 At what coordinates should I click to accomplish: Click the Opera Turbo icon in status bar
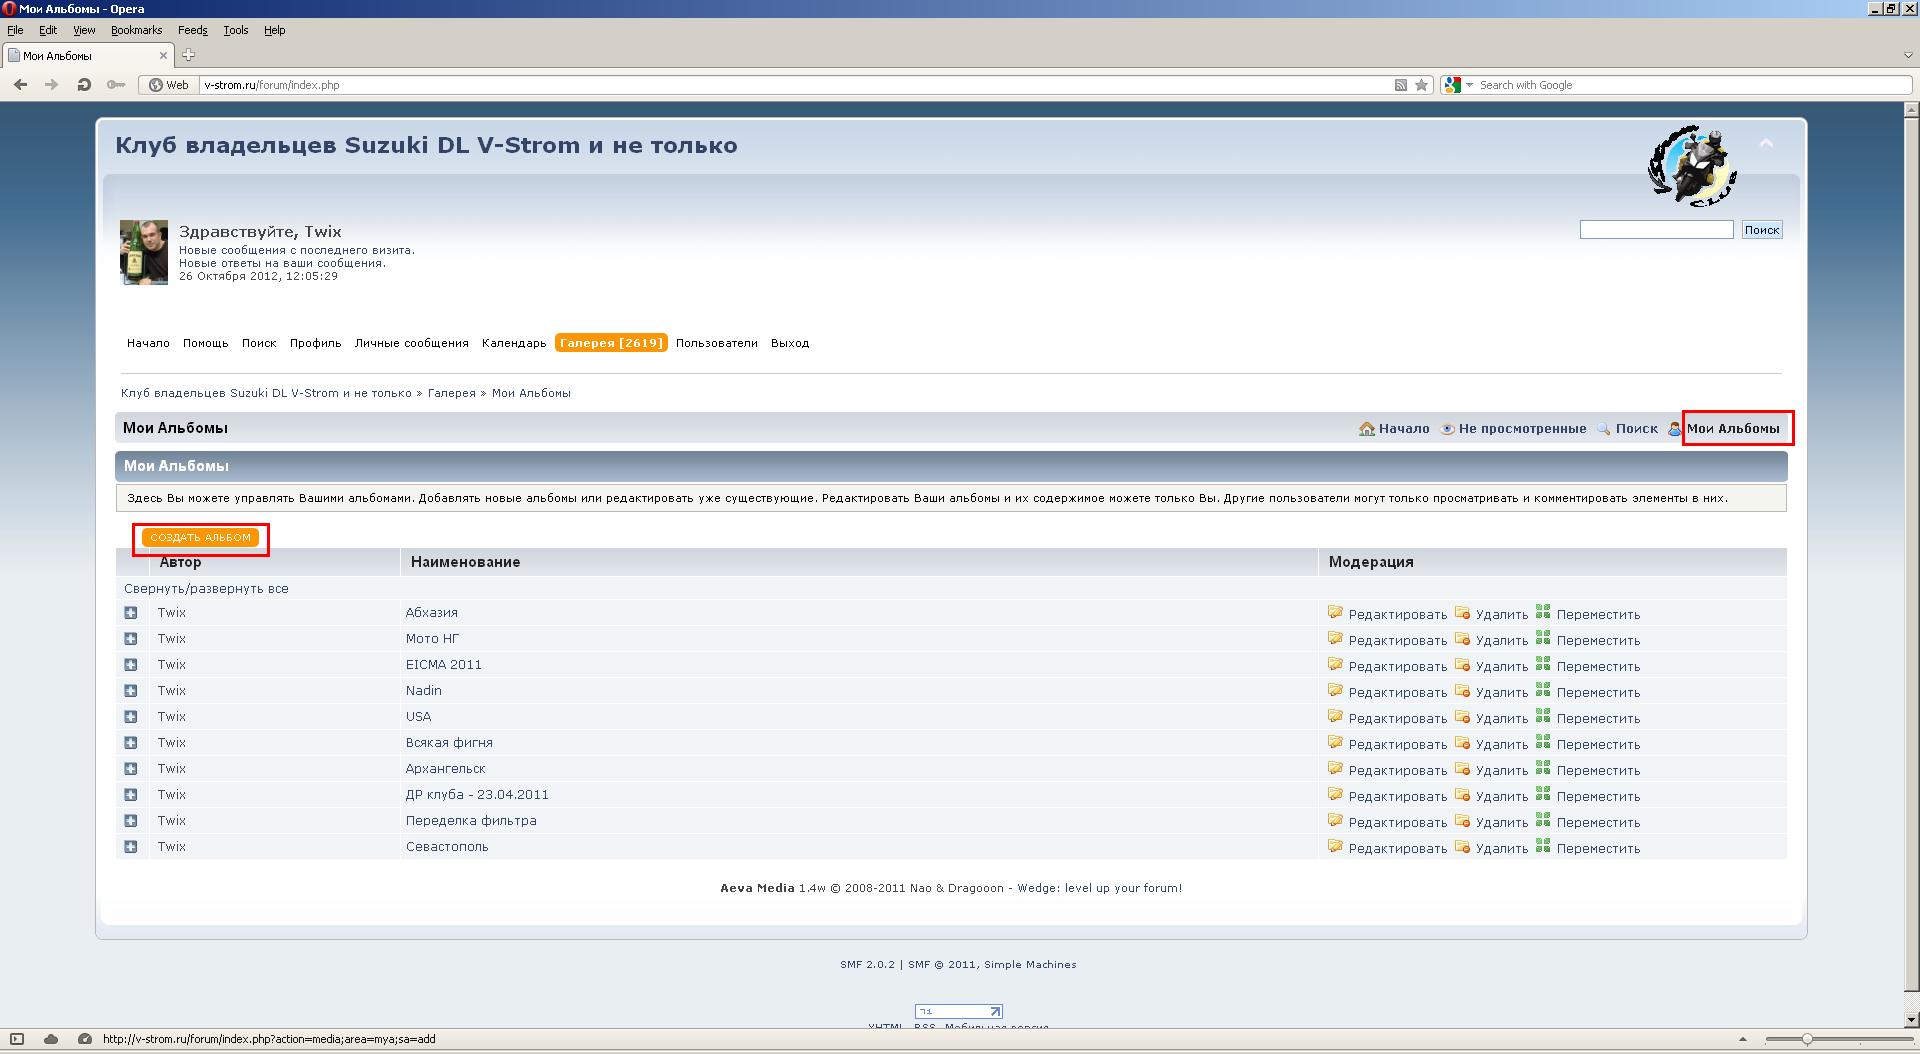click(x=85, y=1039)
